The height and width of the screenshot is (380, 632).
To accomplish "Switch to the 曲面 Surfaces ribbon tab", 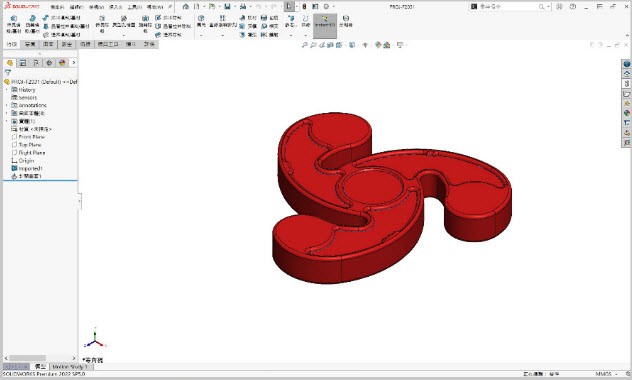I will [x=48, y=44].
